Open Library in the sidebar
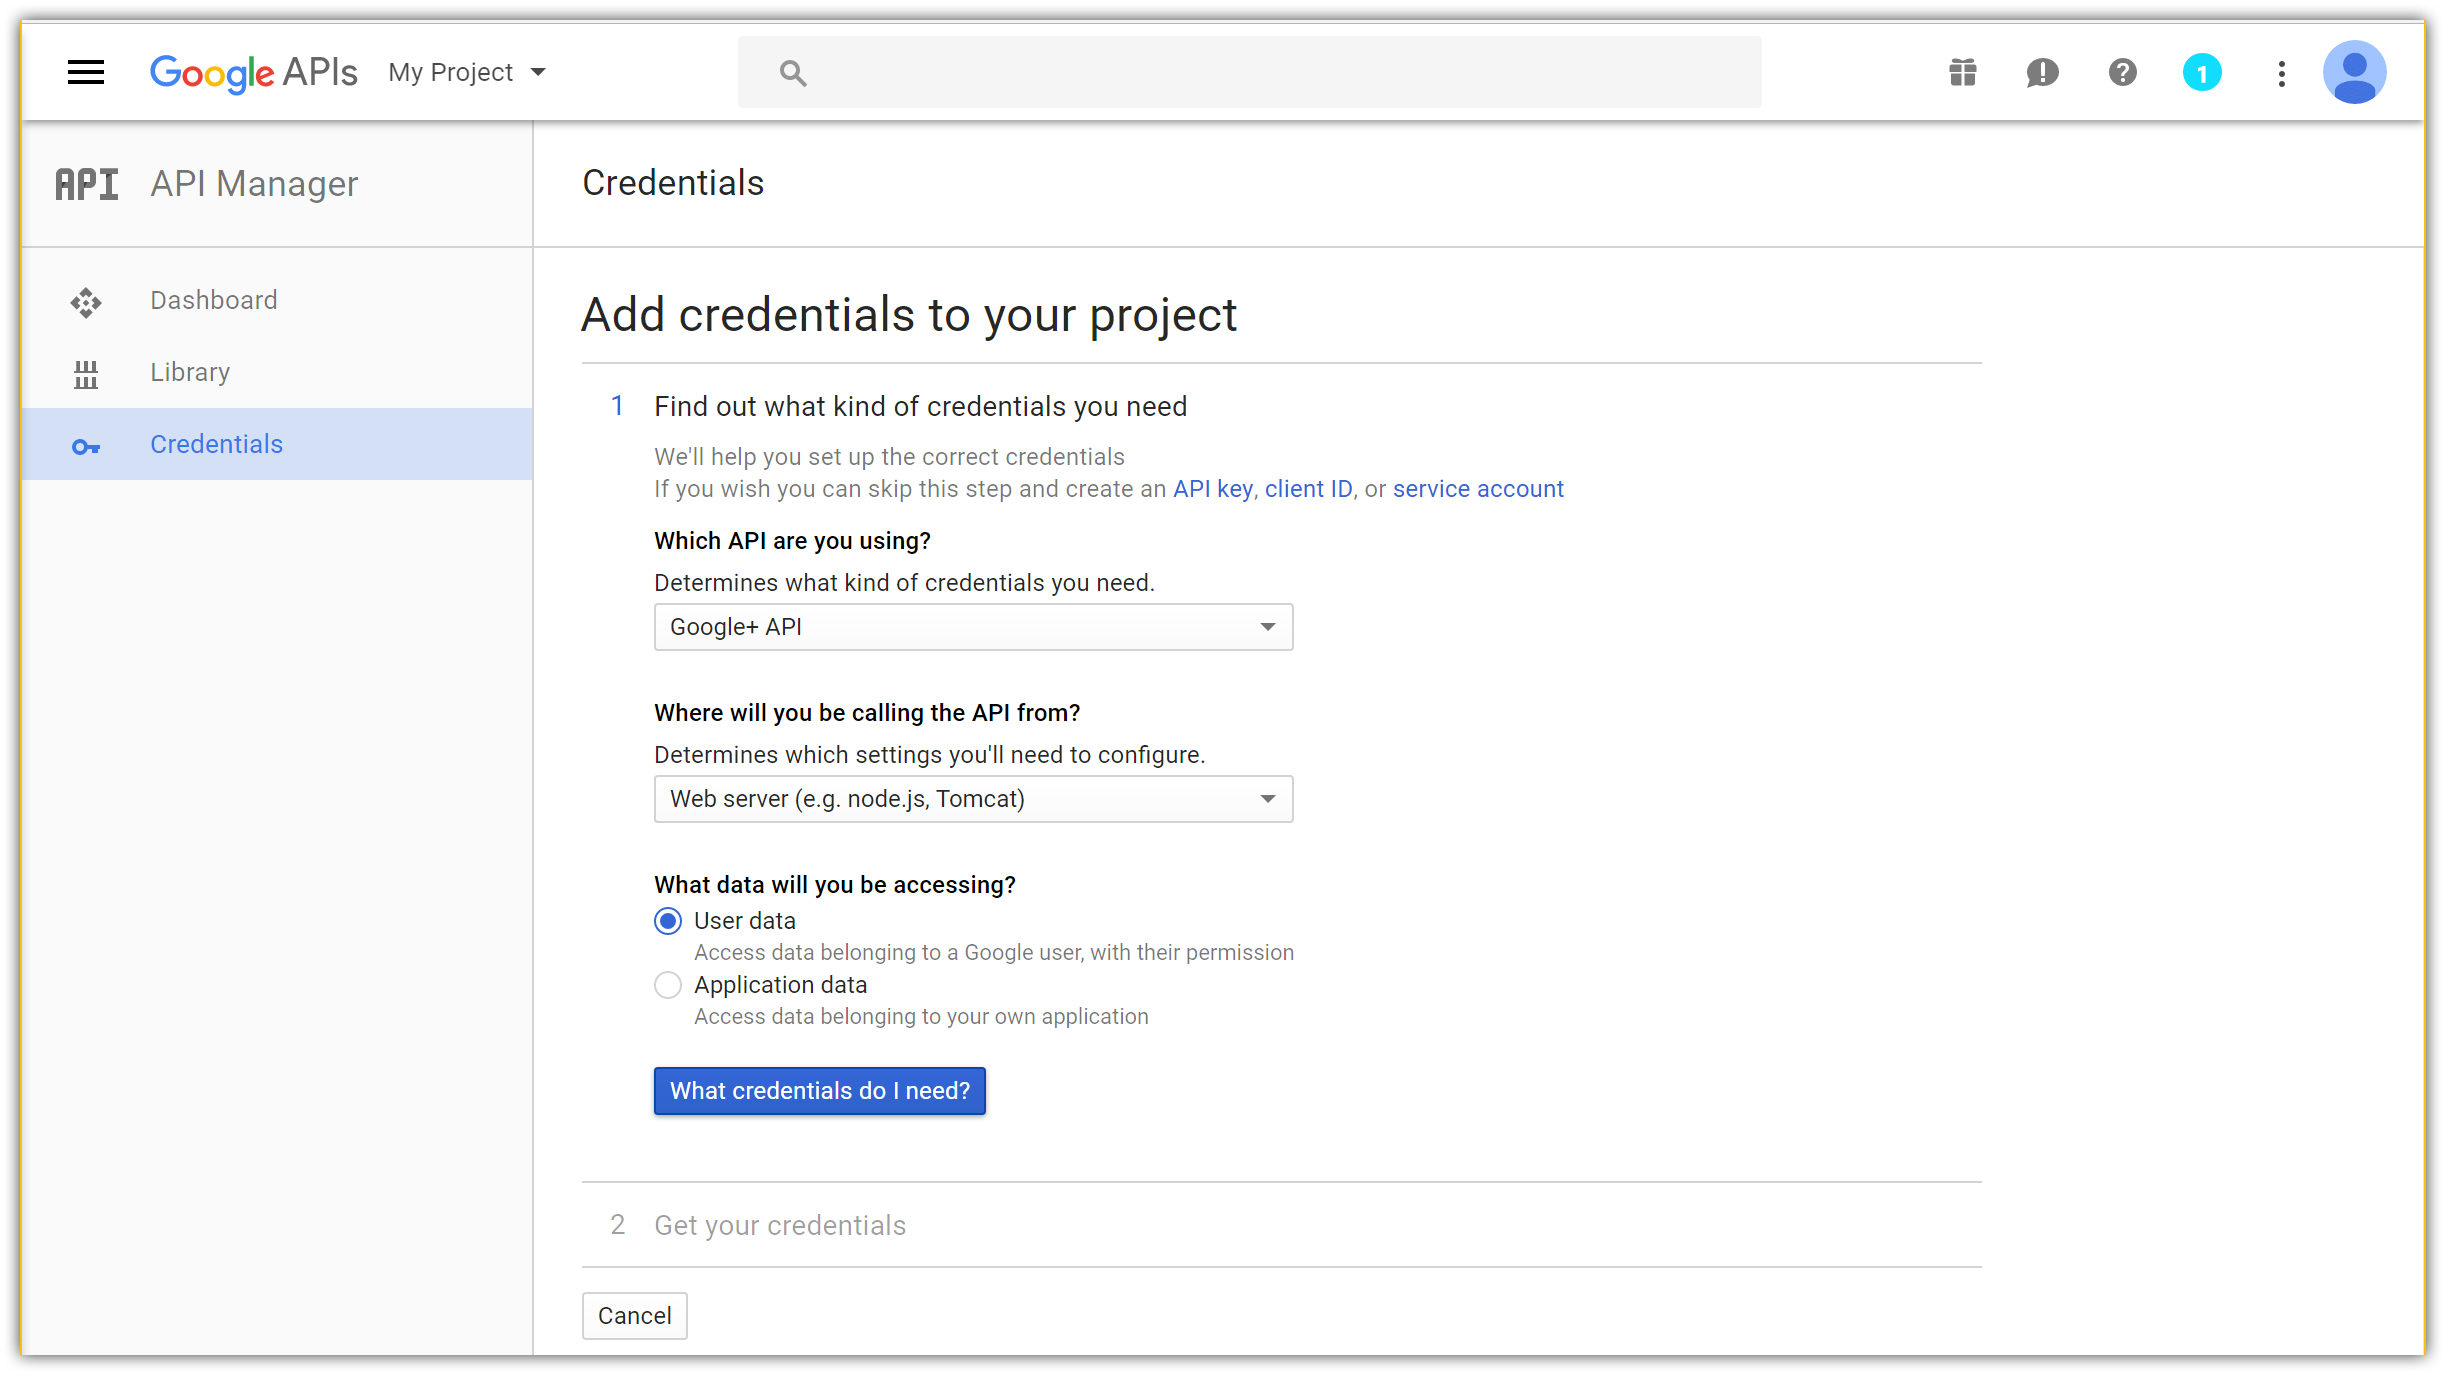This screenshot has width=2446, height=1375. pos(190,372)
